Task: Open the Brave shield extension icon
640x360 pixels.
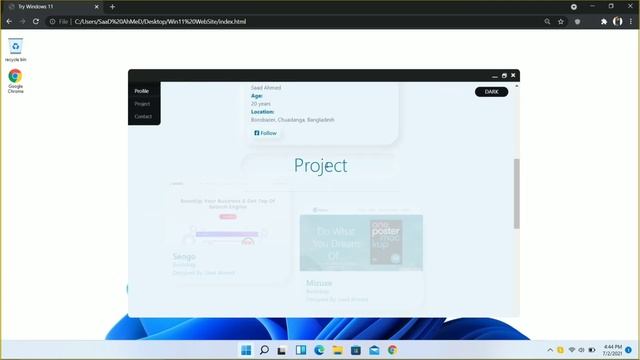Action: pyautogui.click(x=577, y=21)
